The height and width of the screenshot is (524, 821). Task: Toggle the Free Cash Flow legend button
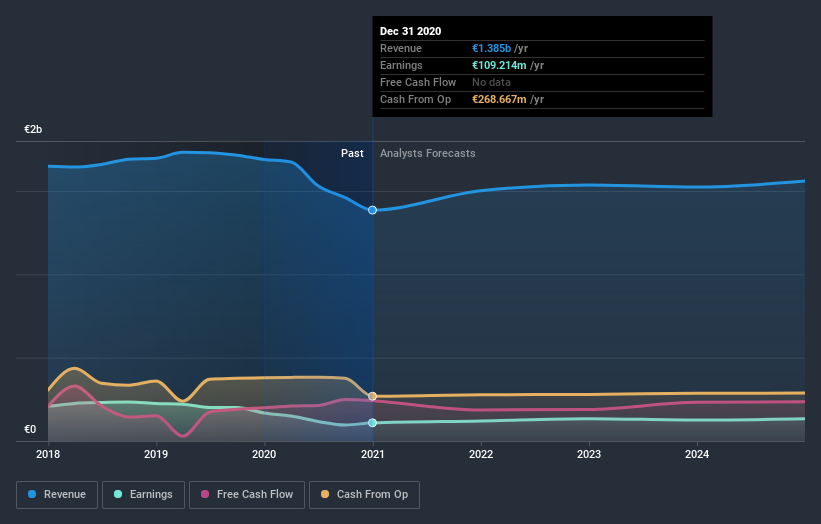pyautogui.click(x=247, y=495)
